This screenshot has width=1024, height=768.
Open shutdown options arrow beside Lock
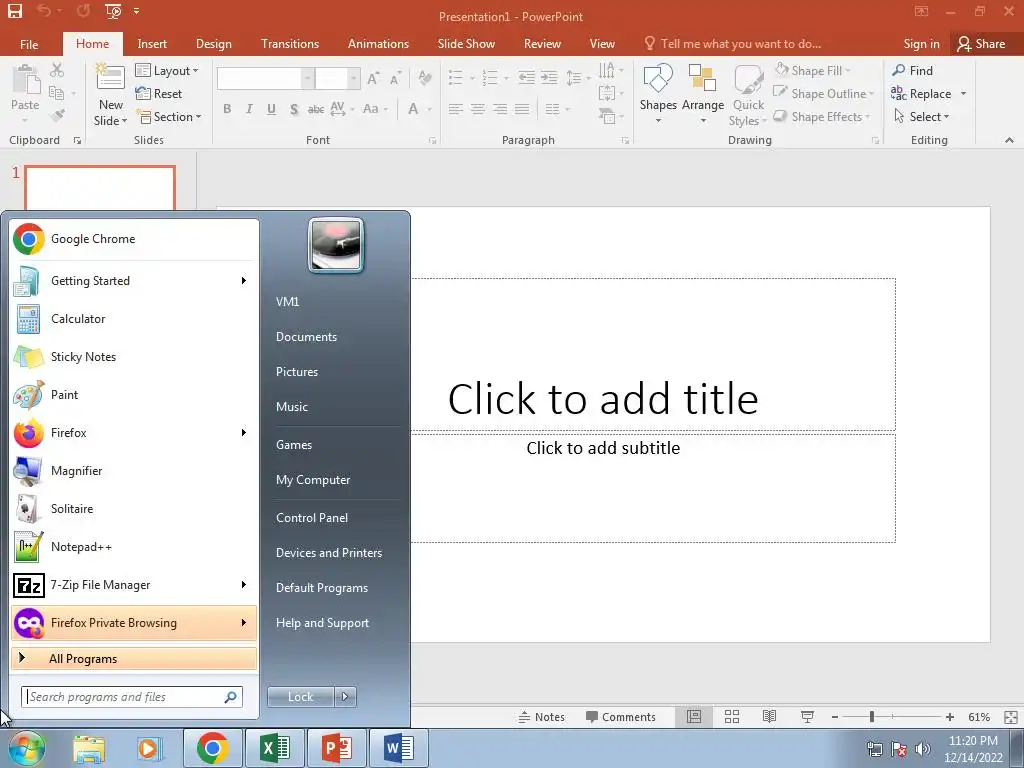[x=345, y=697]
